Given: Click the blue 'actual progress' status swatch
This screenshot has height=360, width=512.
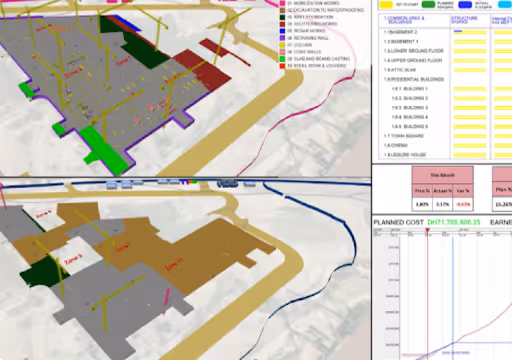Looking at the screenshot, I should coord(465,5).
